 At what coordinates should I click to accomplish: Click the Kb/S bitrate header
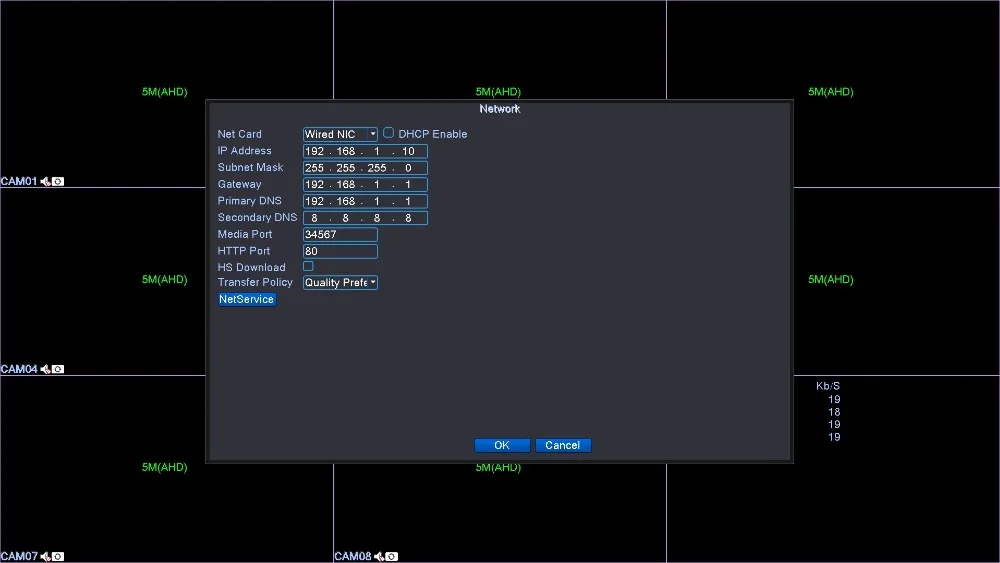[828, 386]
